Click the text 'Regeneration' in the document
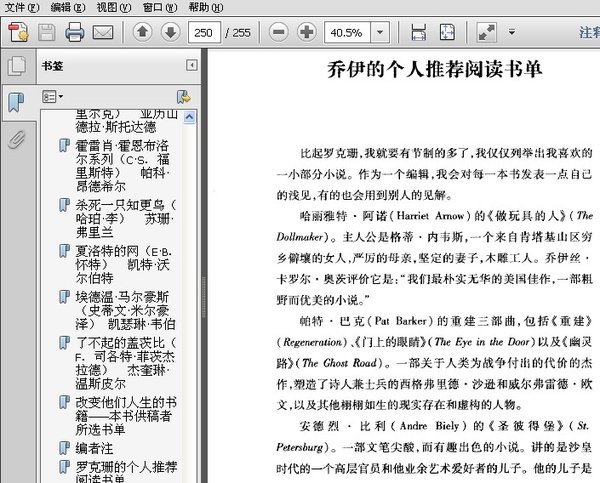This screenshot has width=600, height=483. [312, 342]
